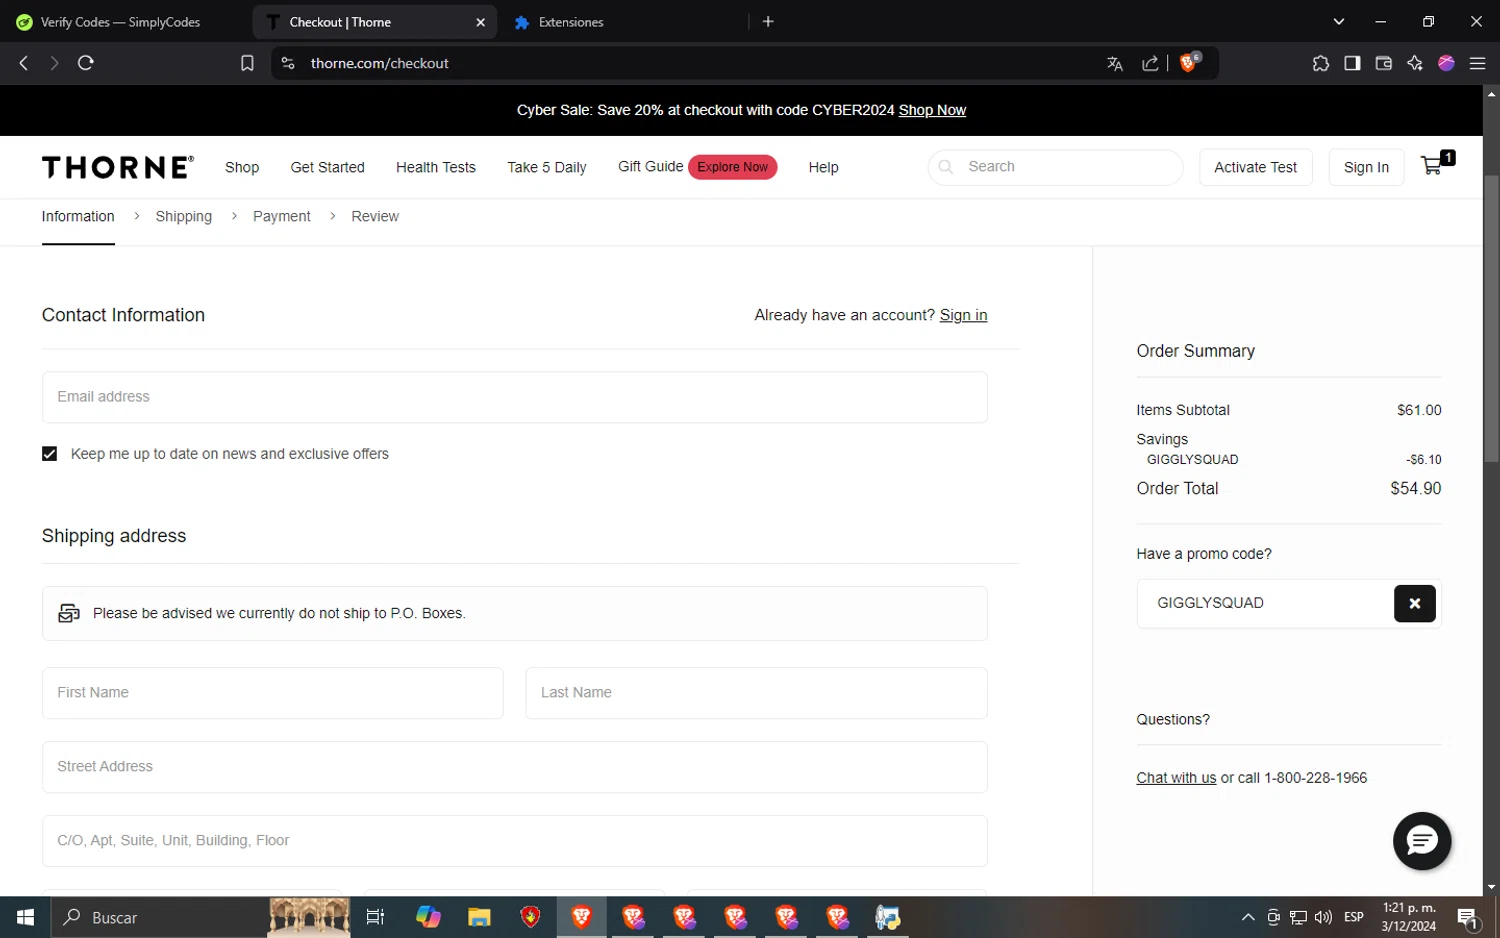Open the Health Tests menu
1500x938 pixels.
(x=436, y=167)
